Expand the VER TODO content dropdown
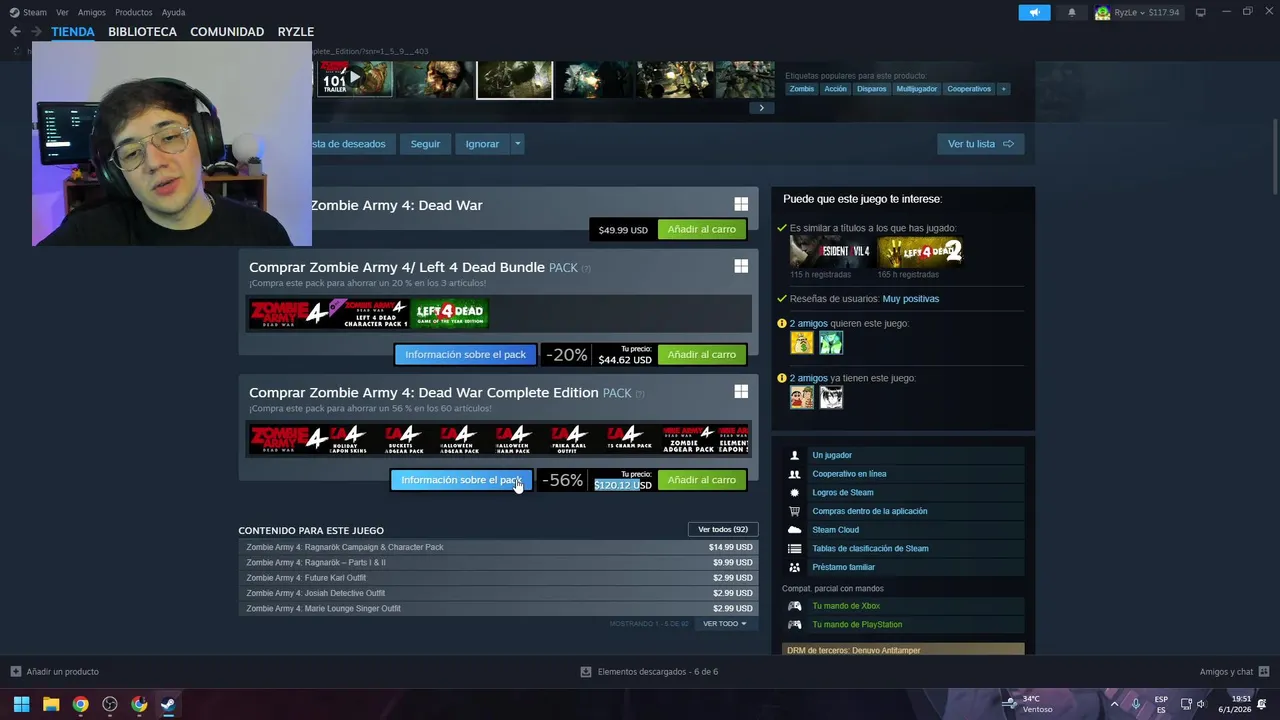The width and height of the screenshot is (1280, 720). [724, 624]
